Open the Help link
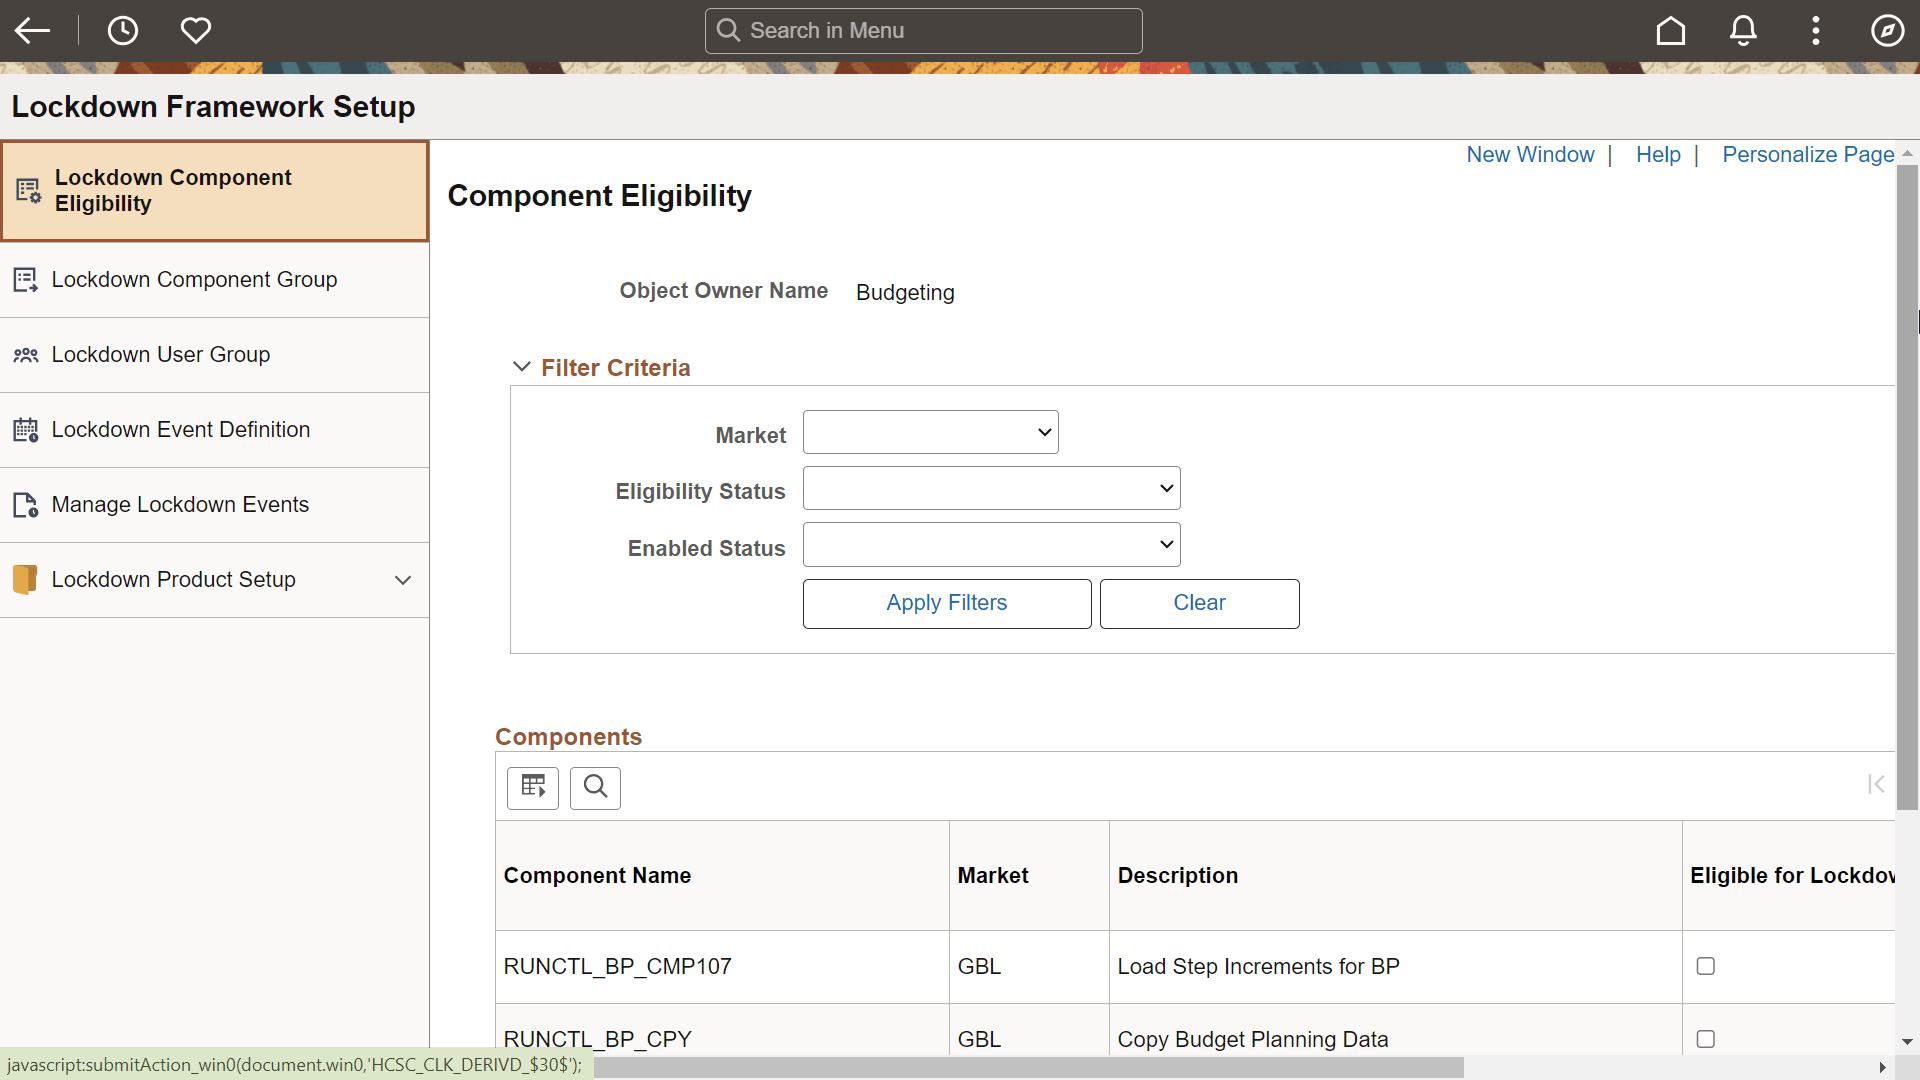The height and width of the screenshot is (1080, 1920). 1658,155
